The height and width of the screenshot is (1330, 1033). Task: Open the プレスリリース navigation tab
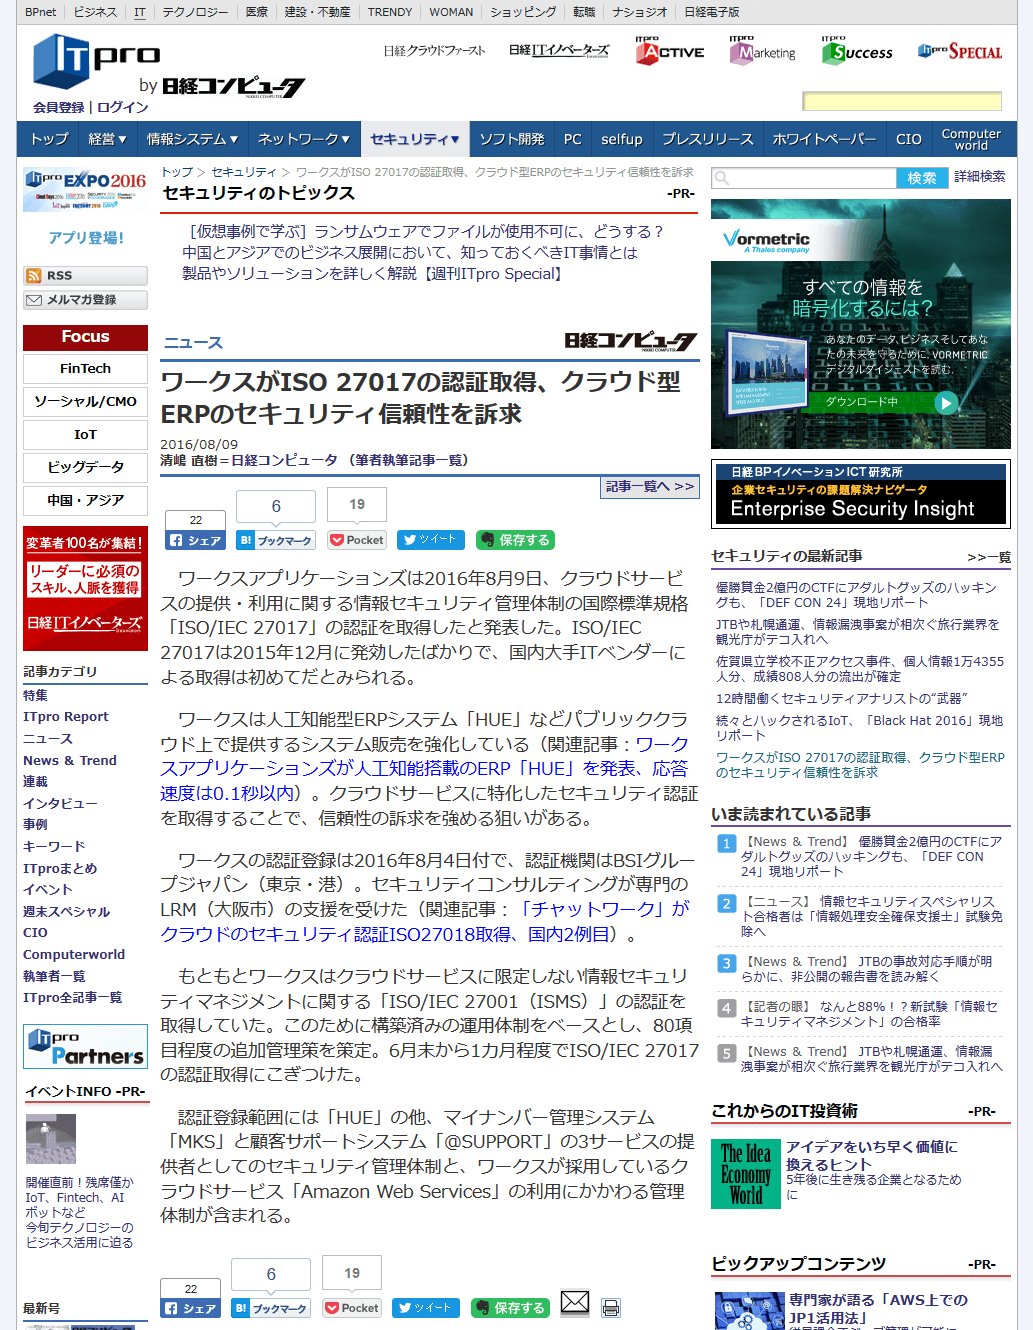coord(708,139)
